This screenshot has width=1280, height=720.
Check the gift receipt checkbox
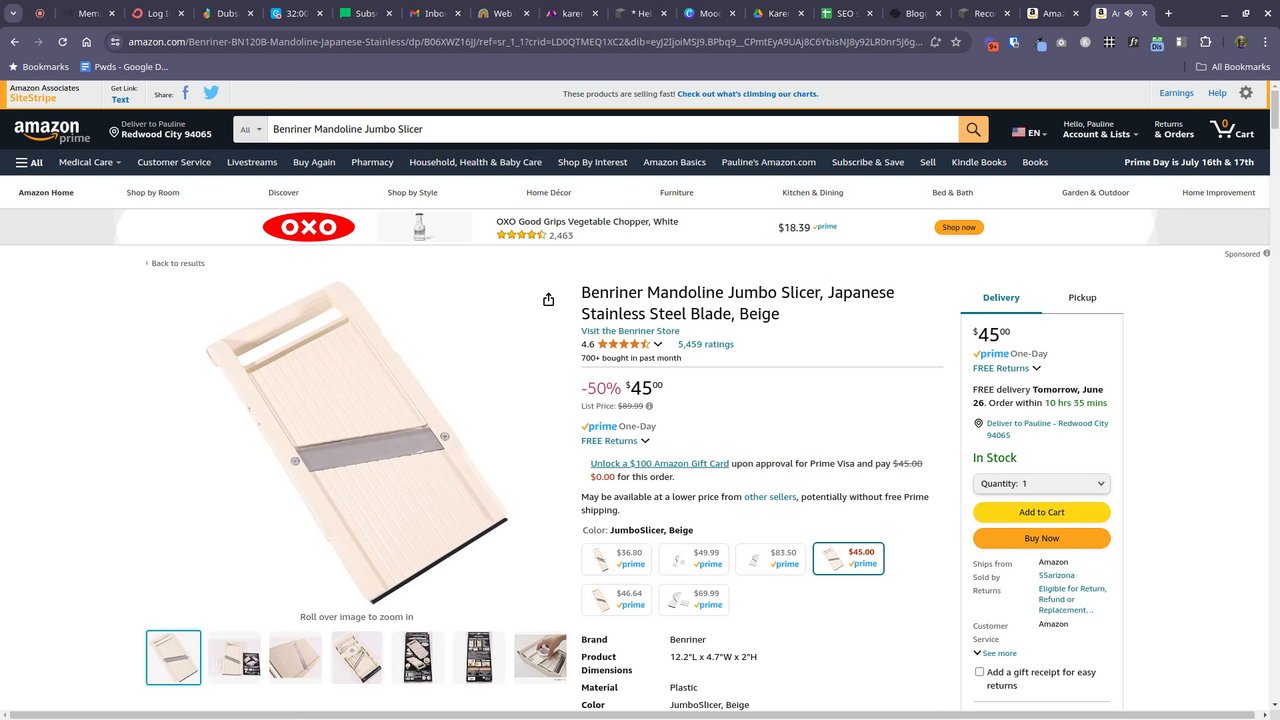[979, 672]
